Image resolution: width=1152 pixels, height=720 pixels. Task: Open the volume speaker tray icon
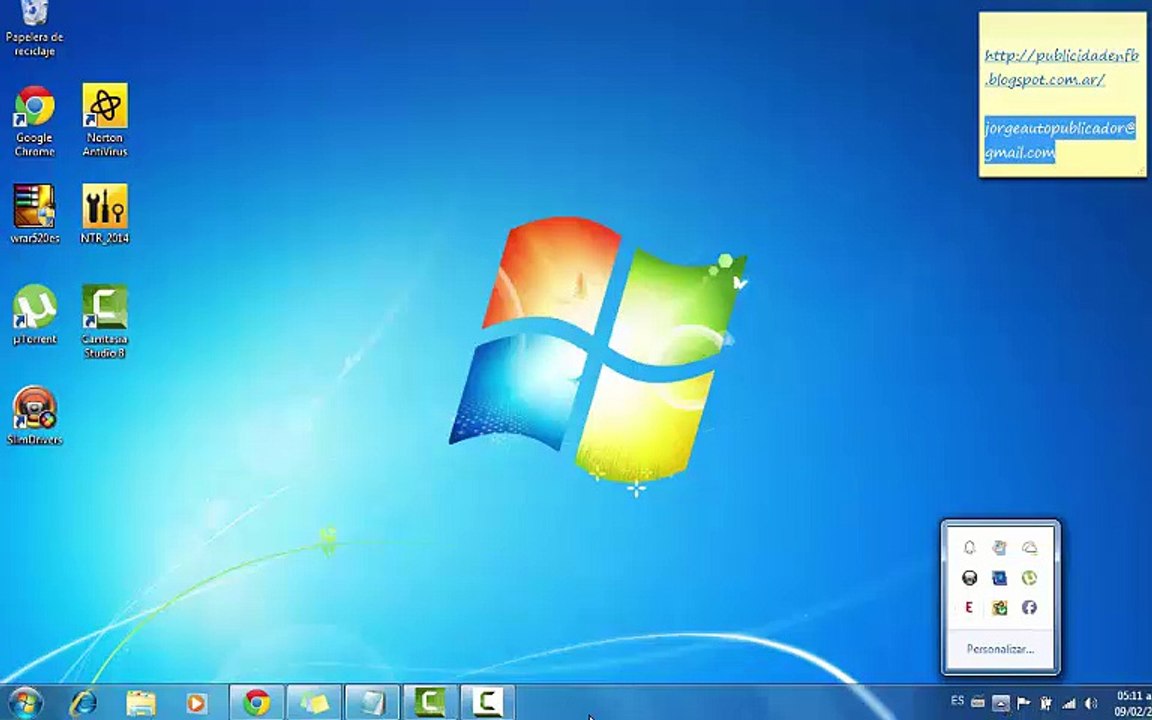[x=1091, y=704]
